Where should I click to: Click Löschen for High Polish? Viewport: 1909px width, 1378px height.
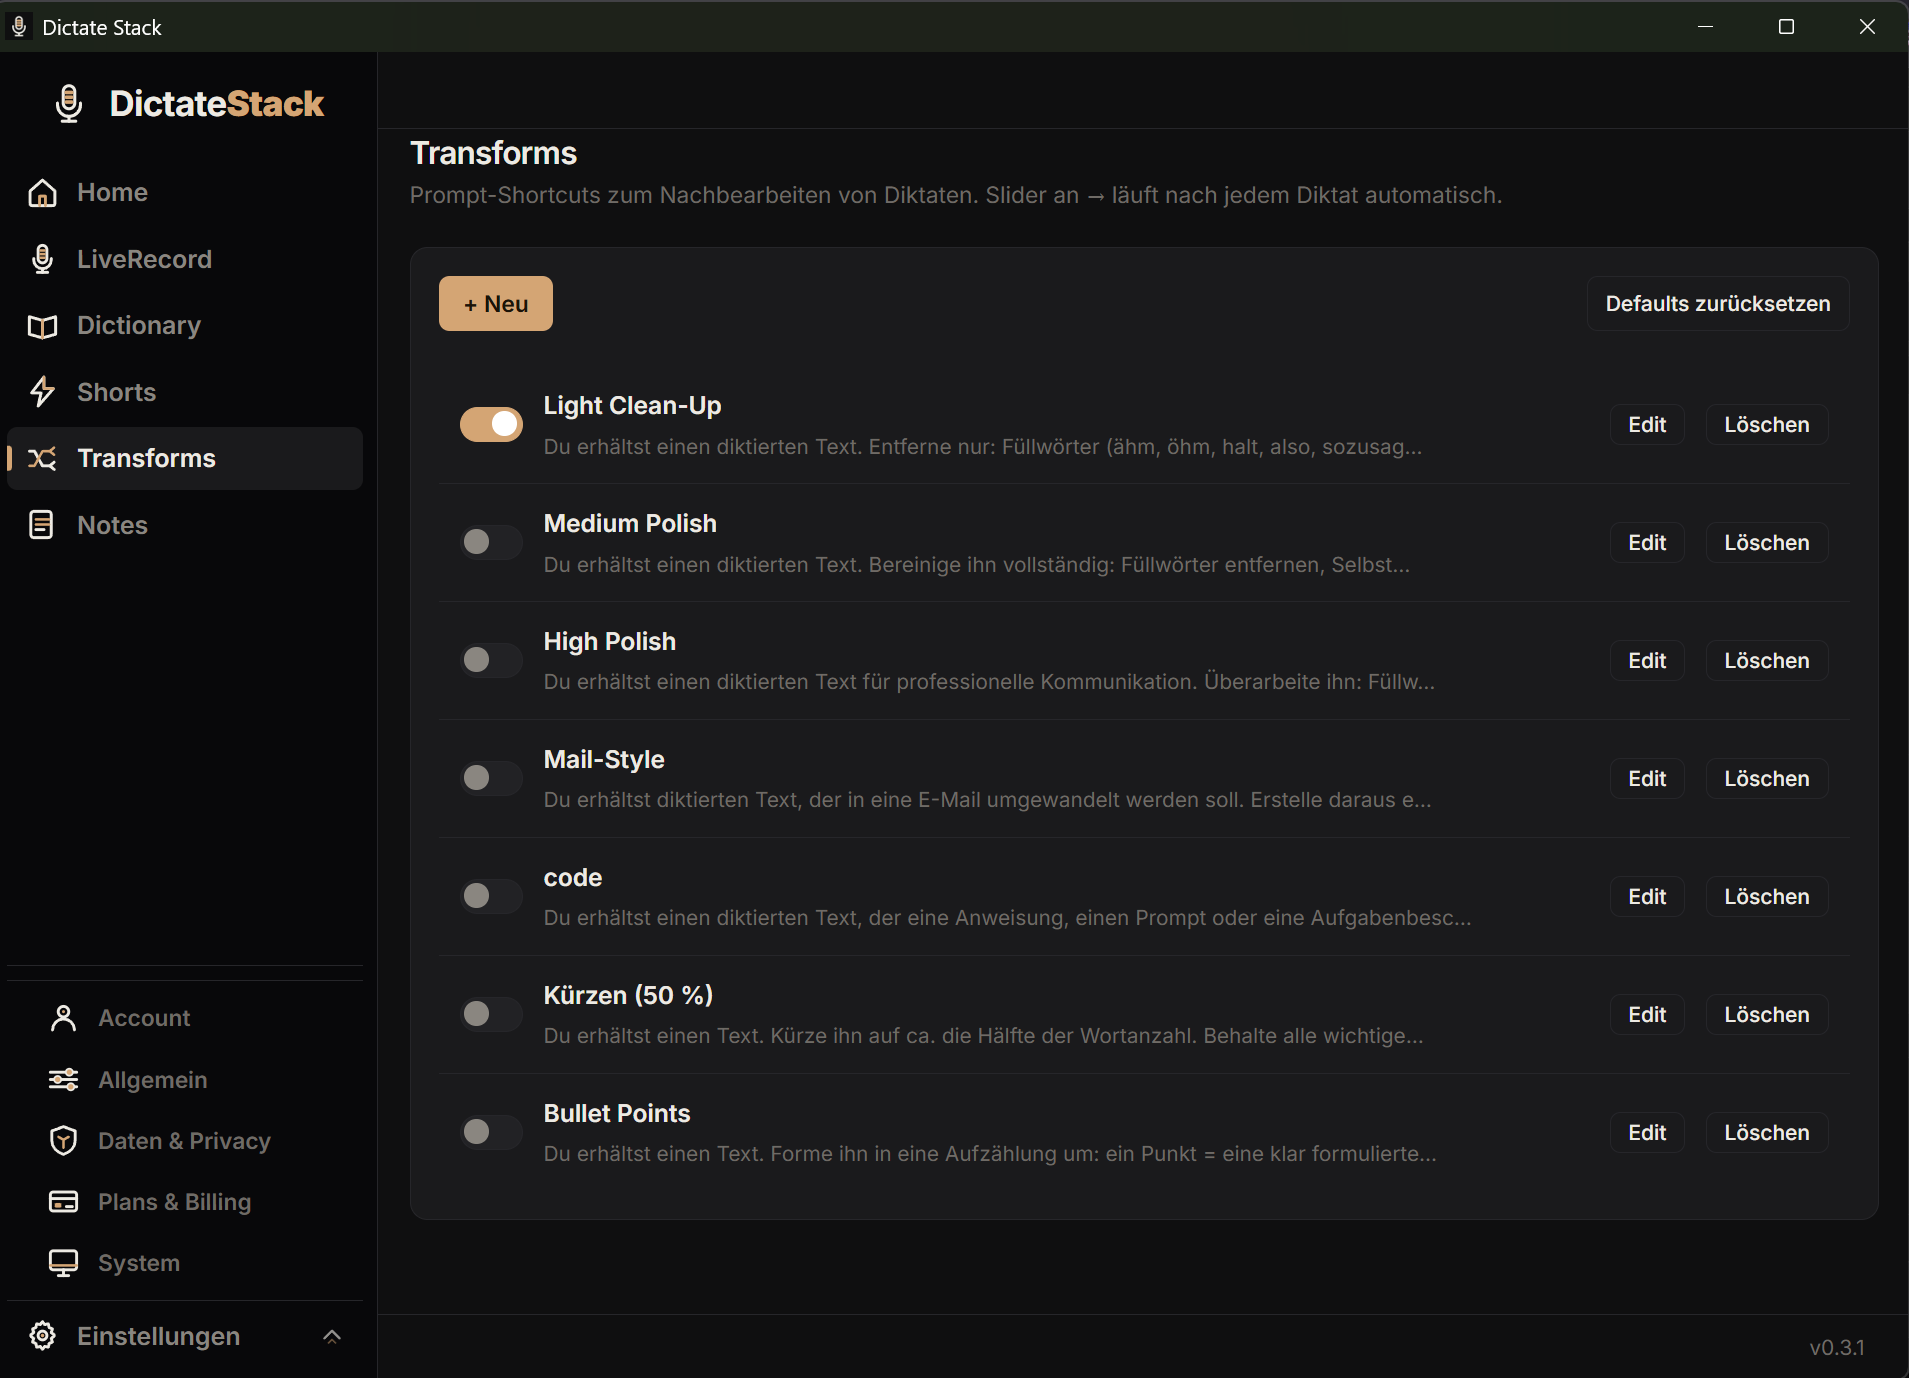coord(1767,661)
